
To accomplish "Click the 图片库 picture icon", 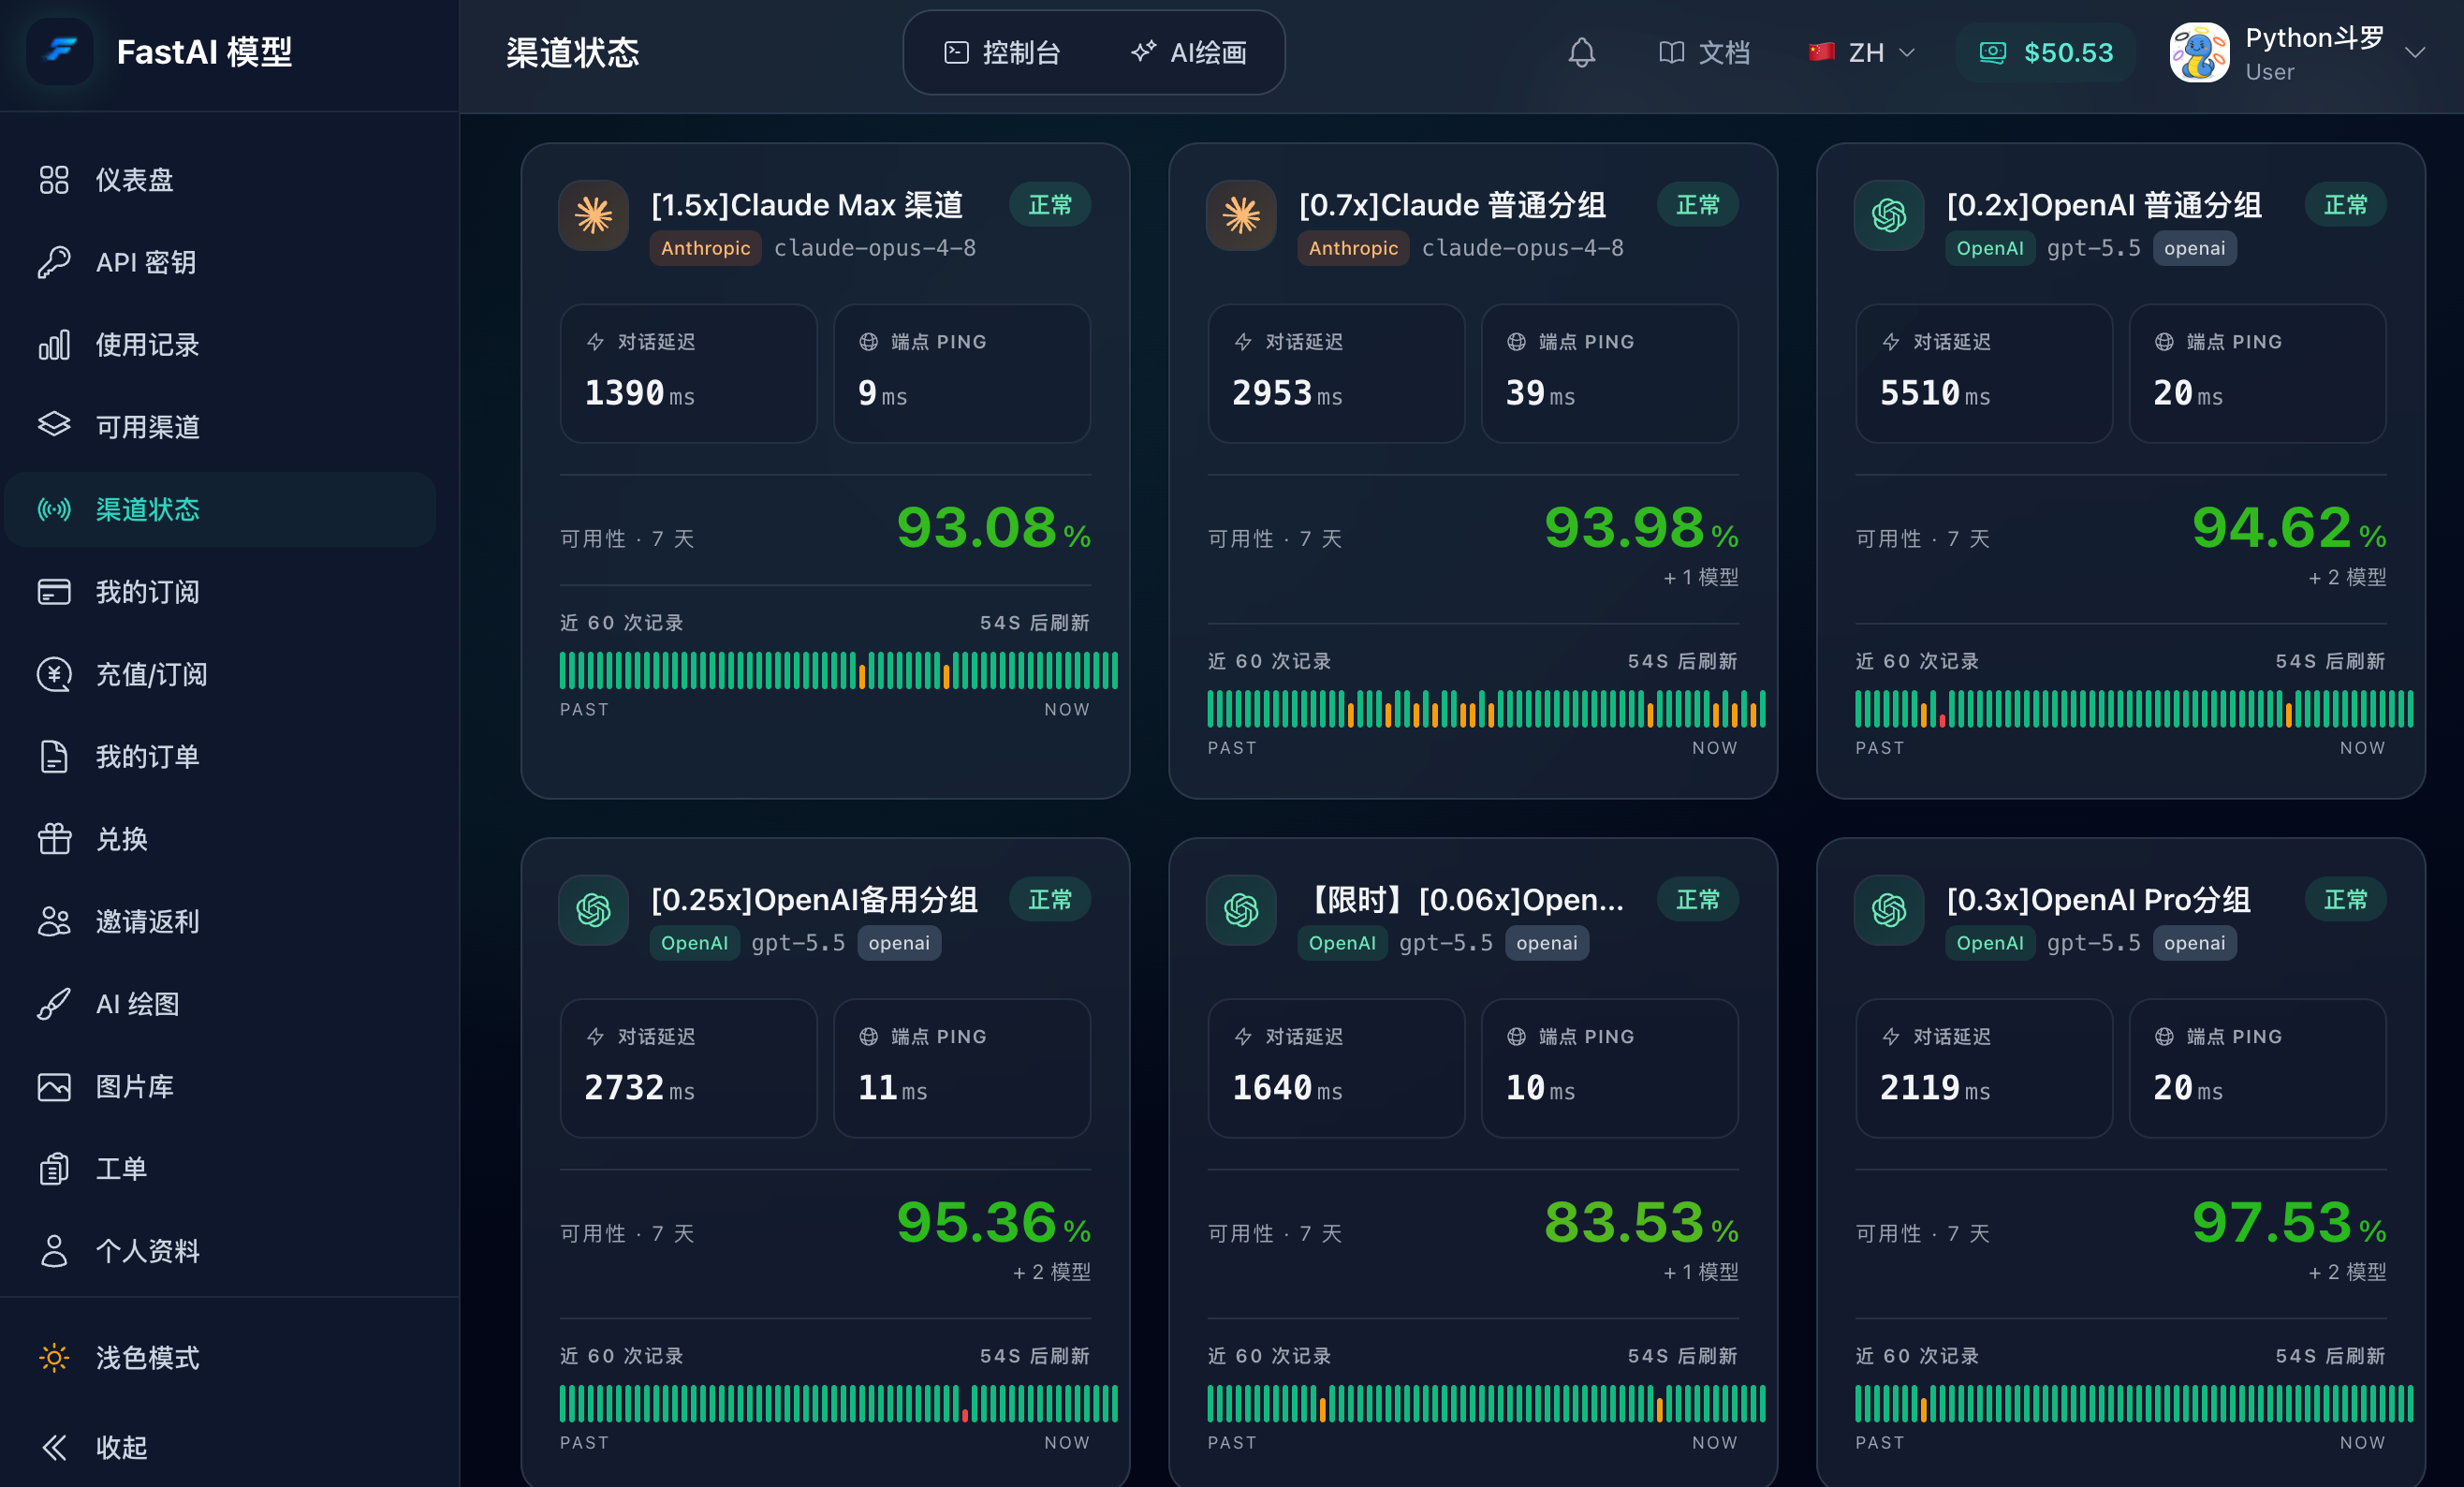I will tap(54, 1086).
